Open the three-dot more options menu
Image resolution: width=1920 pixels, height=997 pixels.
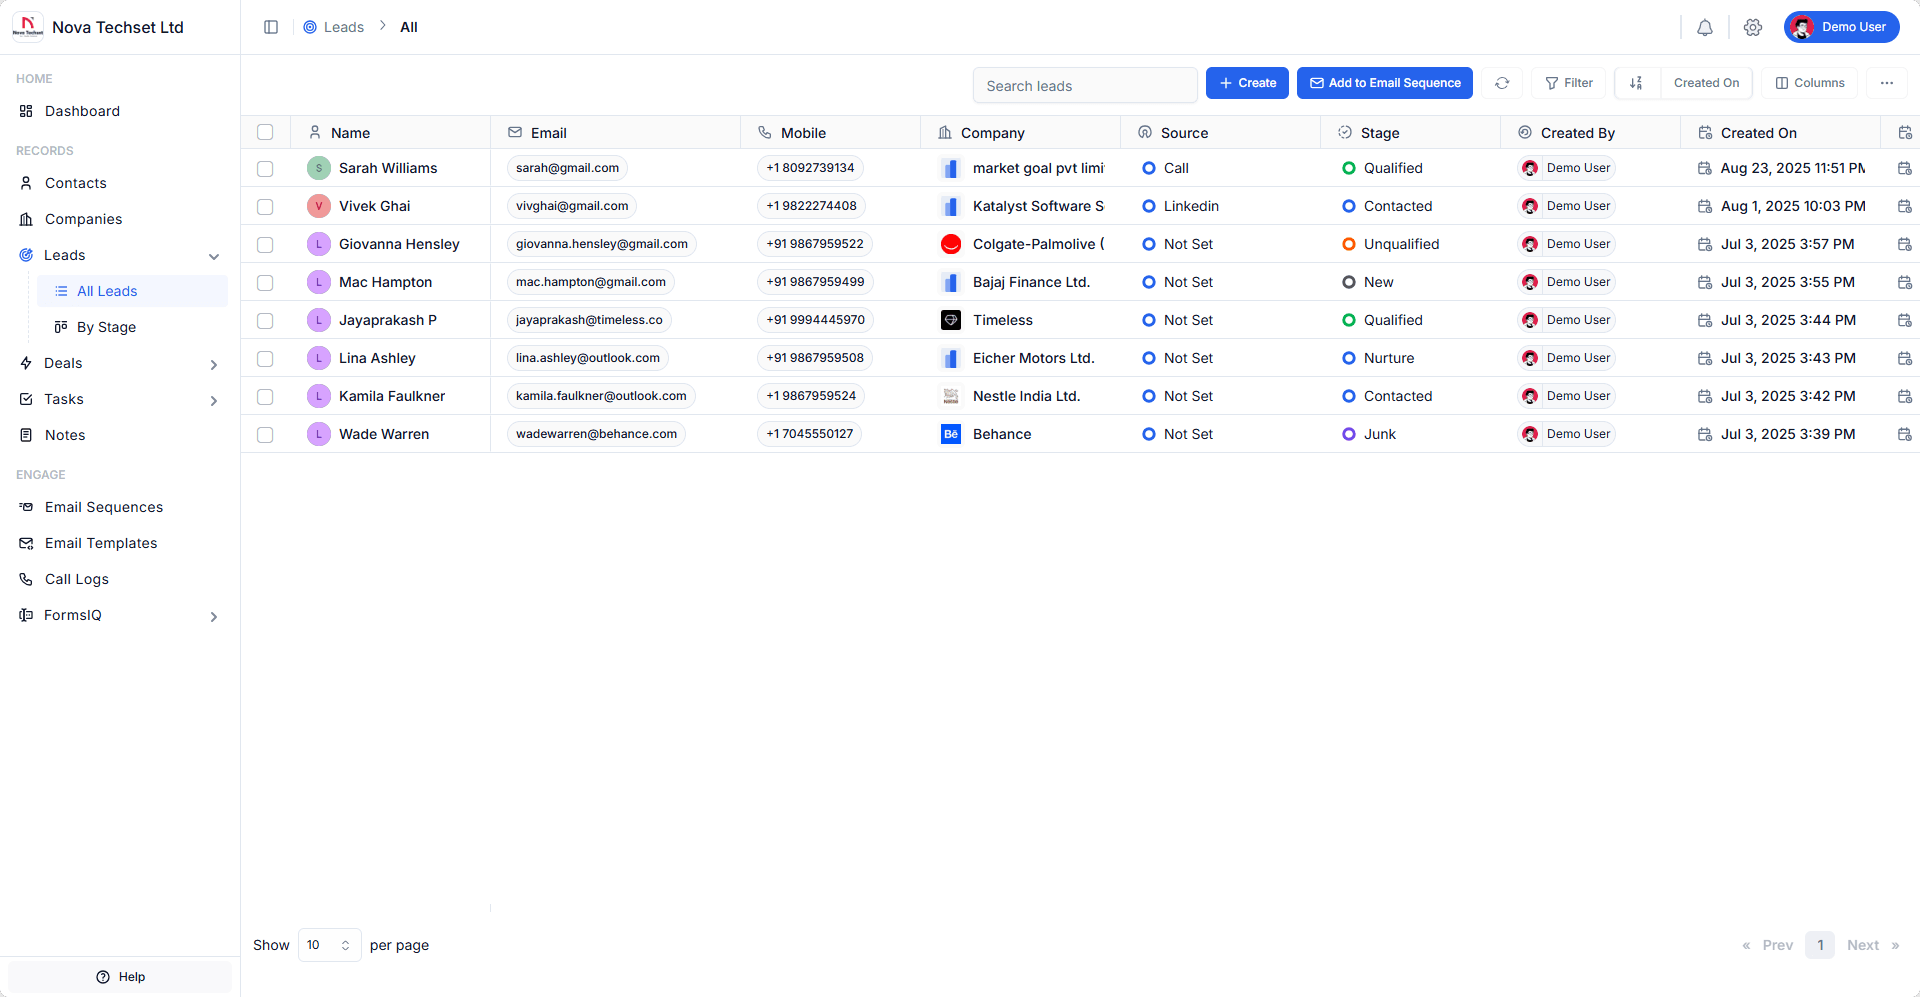tap(1887, 83)
